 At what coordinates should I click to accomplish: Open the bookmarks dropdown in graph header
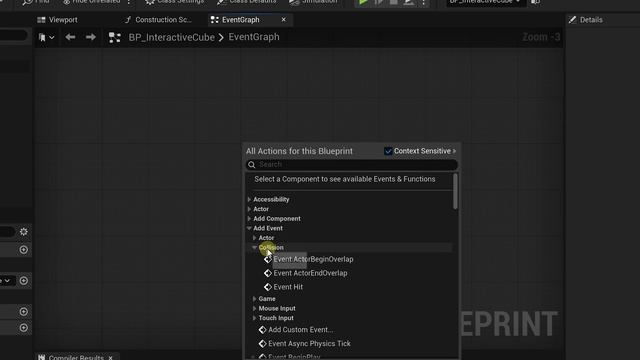[x=46, y=38]
